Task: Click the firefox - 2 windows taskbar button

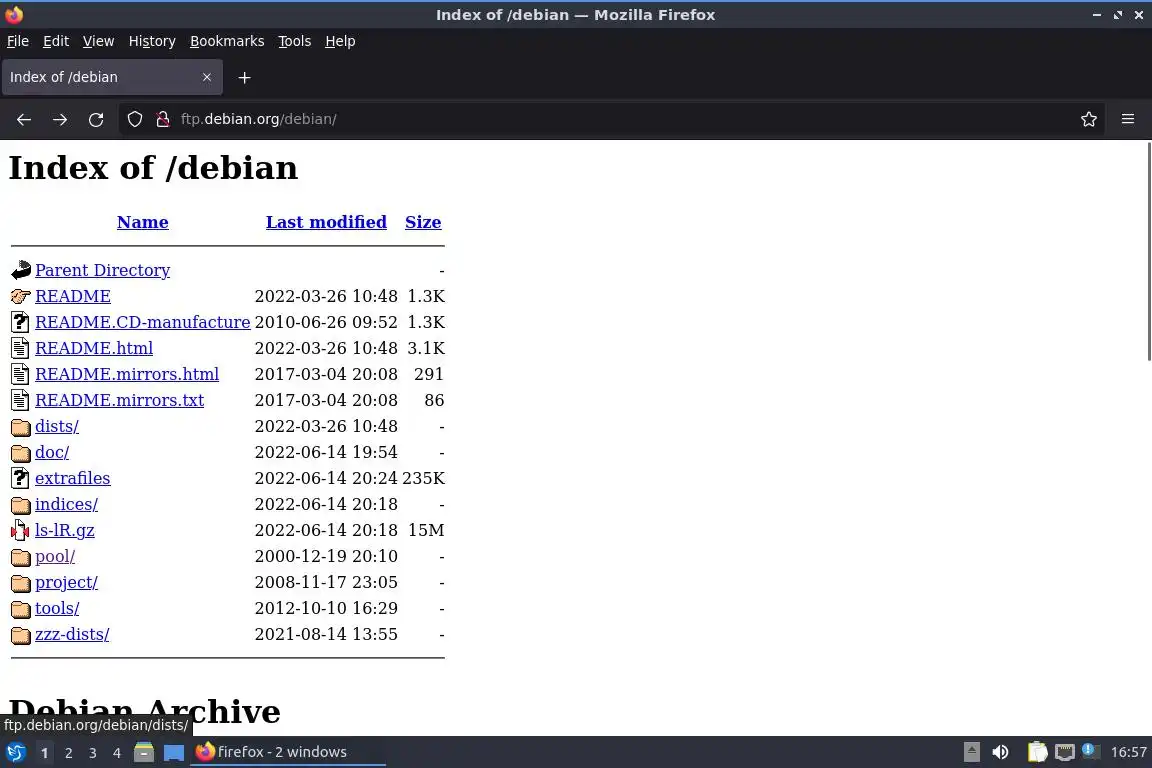Action: (x=288, y=752)
